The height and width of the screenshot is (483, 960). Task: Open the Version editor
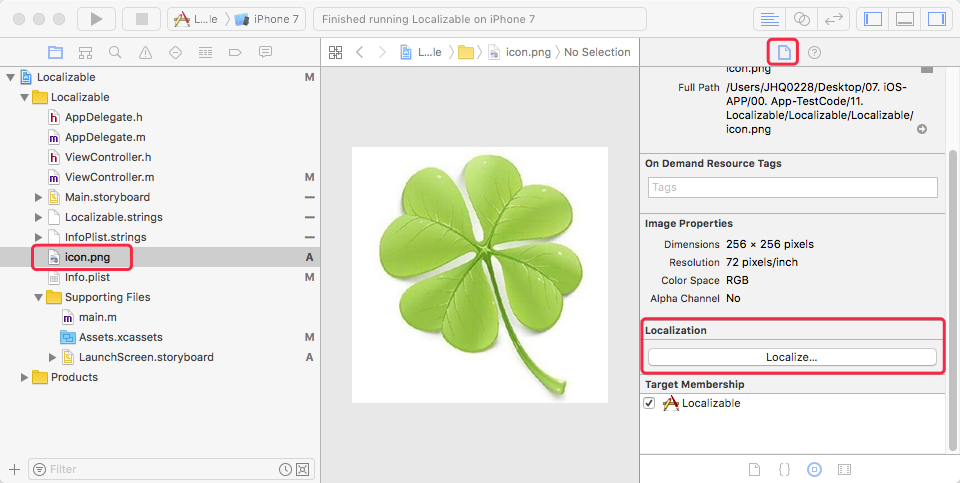832,19
